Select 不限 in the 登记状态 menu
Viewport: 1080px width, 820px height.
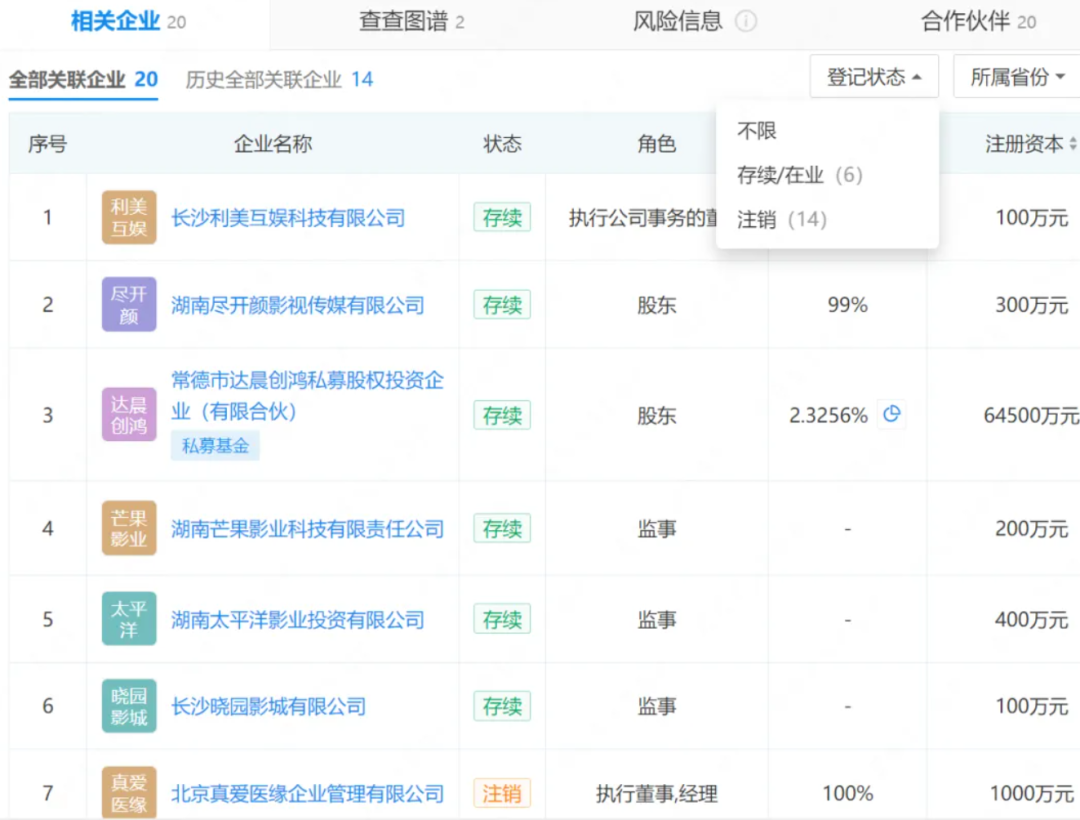click(760, 130)
